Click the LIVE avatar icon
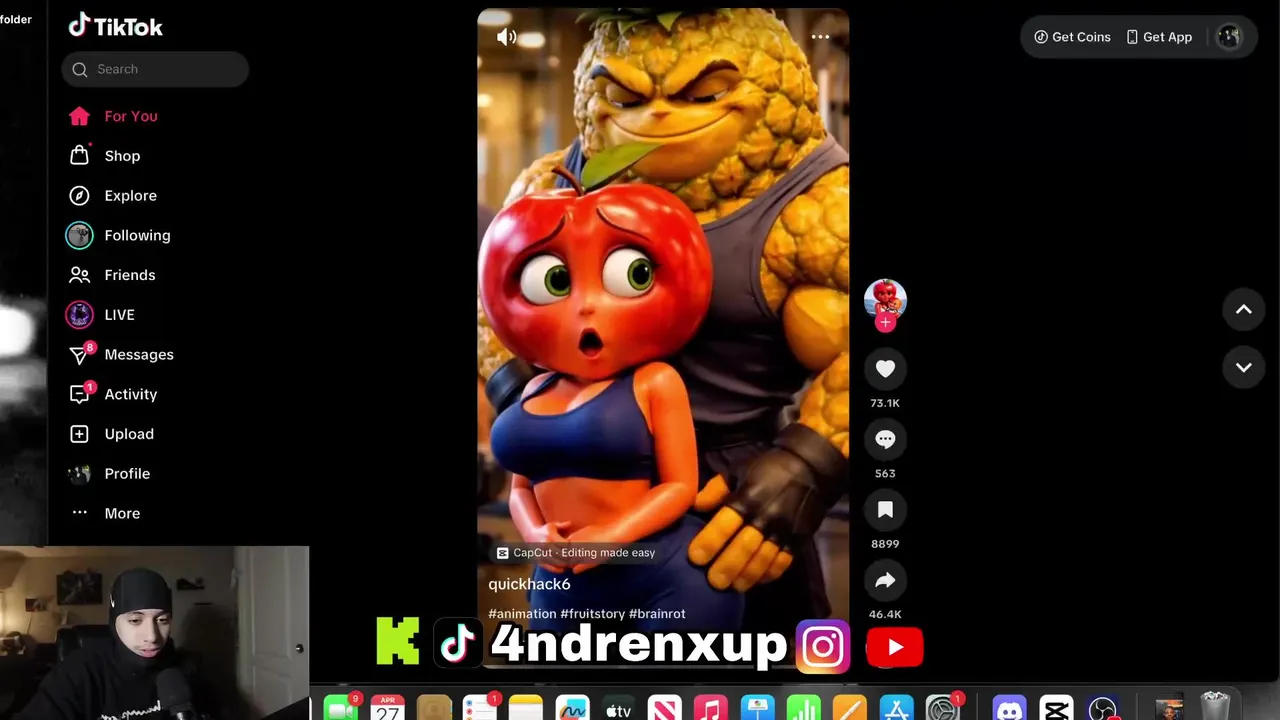The image size is (1280, 720). [x=79, y=315]
